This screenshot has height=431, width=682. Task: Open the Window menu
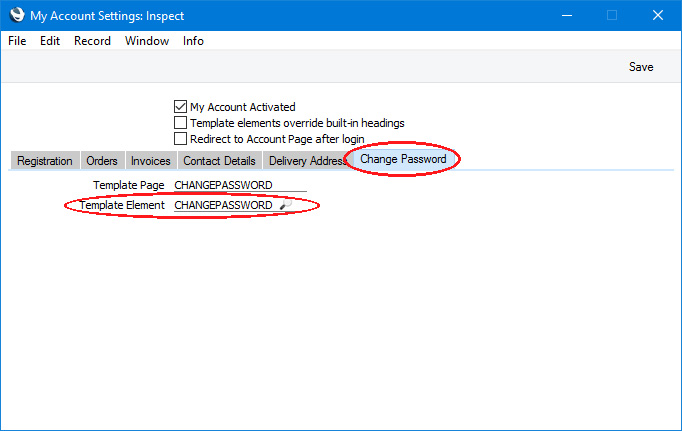click(147, 41)
